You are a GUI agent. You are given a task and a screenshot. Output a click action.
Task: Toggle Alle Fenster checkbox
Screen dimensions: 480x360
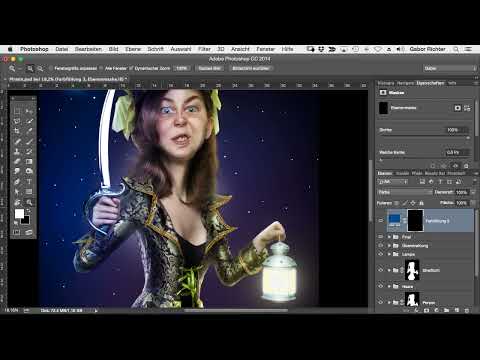pyautogui.click(x=101, y=68)
